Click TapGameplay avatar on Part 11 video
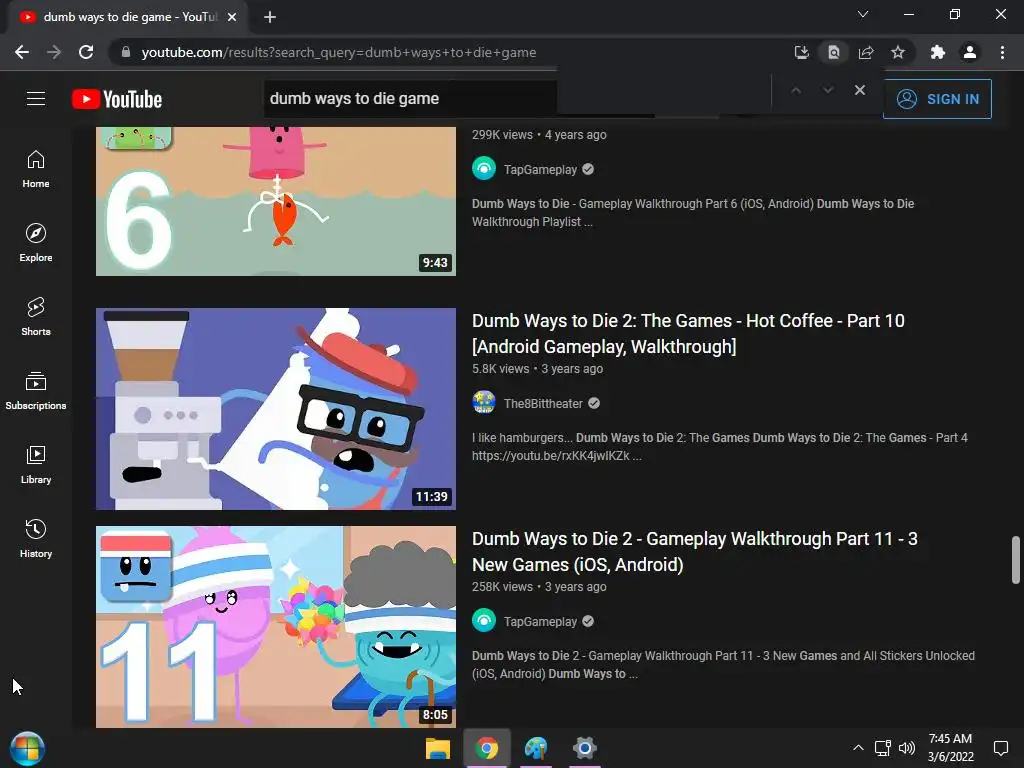 pos(484,620)
